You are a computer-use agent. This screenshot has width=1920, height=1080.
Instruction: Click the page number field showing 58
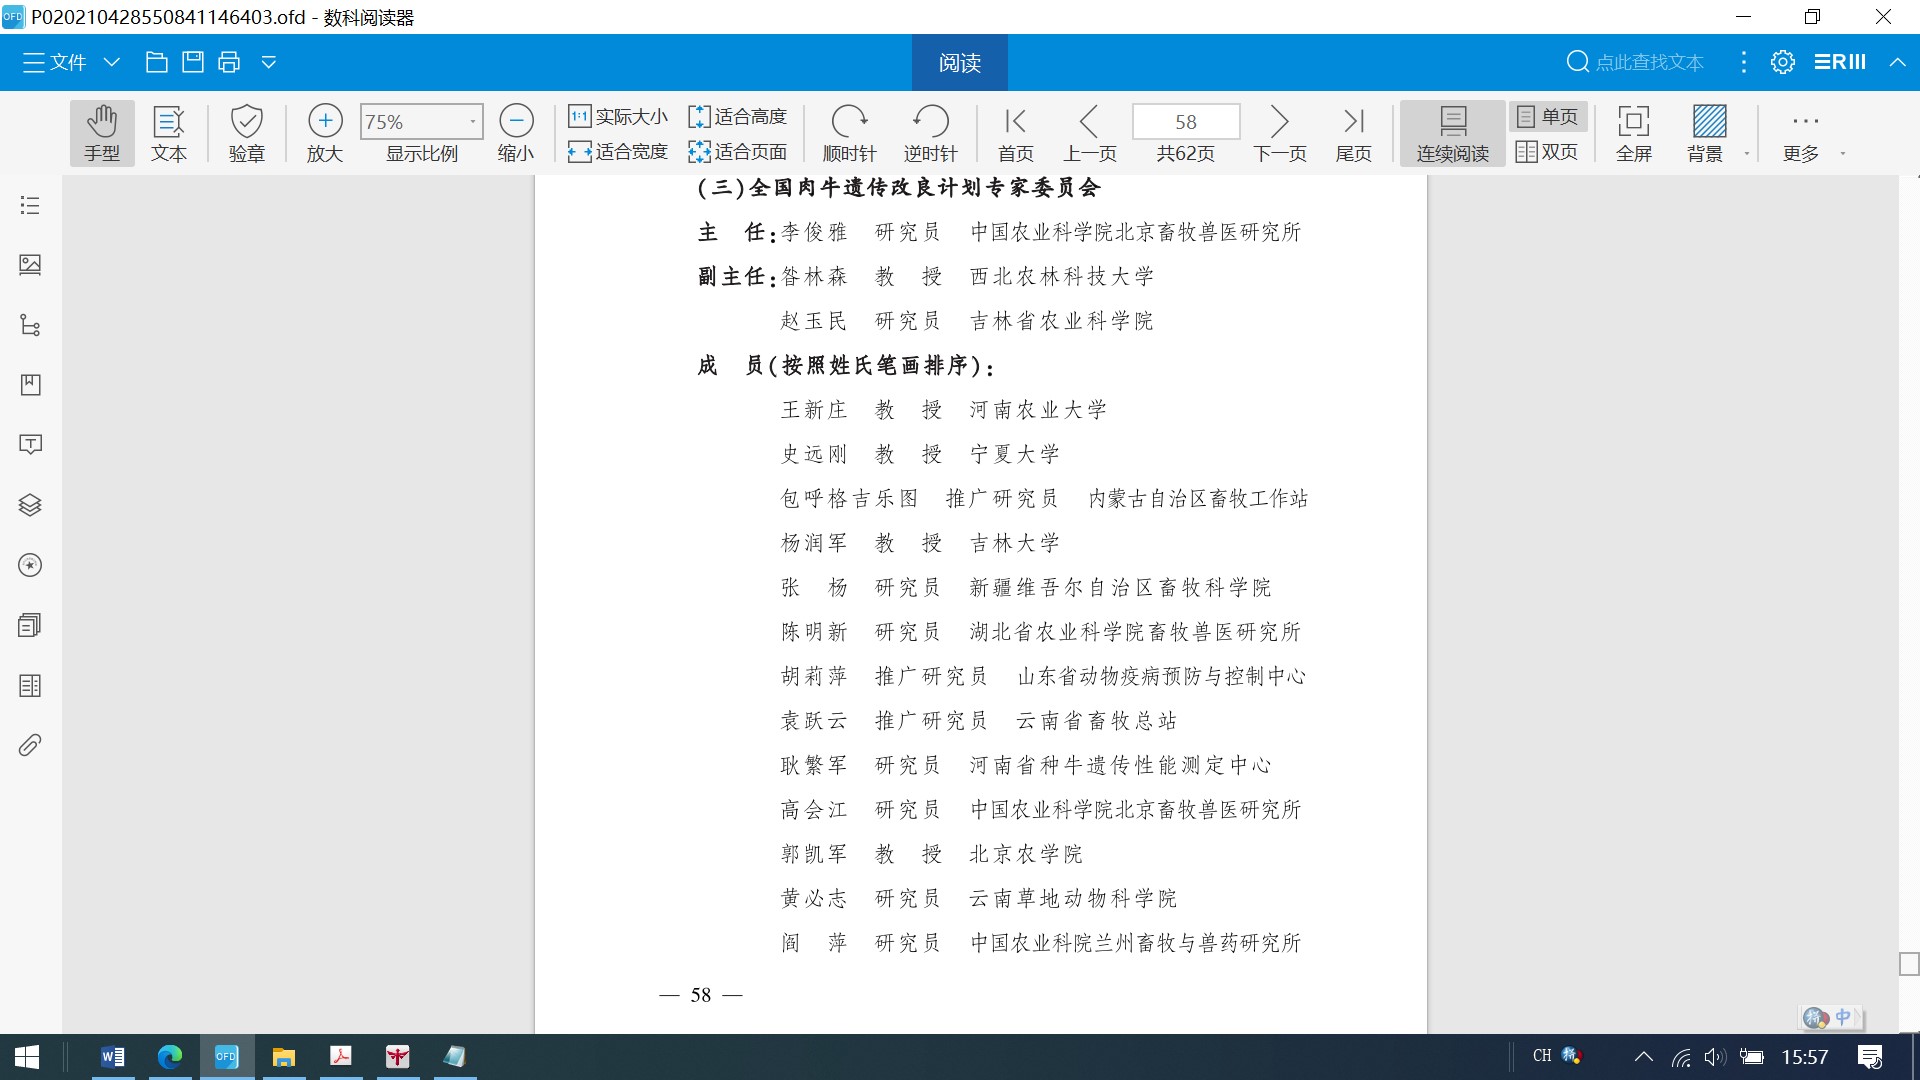pos(1185,122)
